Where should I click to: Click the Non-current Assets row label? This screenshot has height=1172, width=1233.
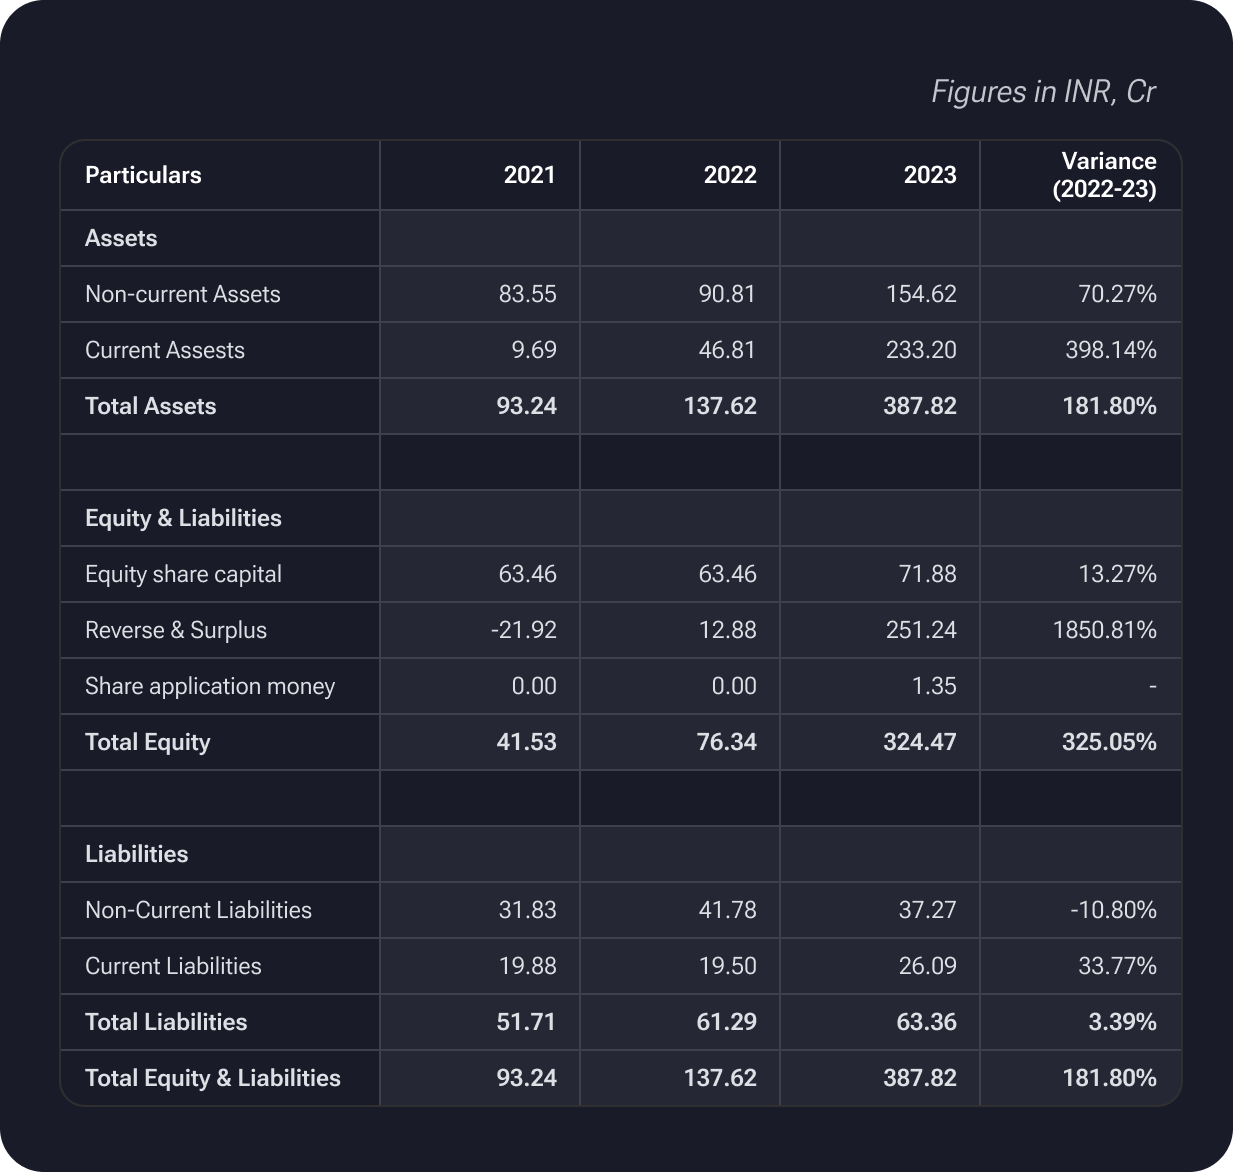pos(182,294)
